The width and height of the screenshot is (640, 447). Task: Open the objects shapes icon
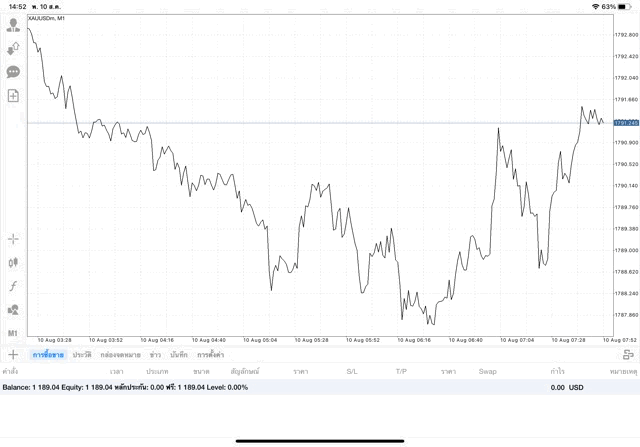click(13, 309)
